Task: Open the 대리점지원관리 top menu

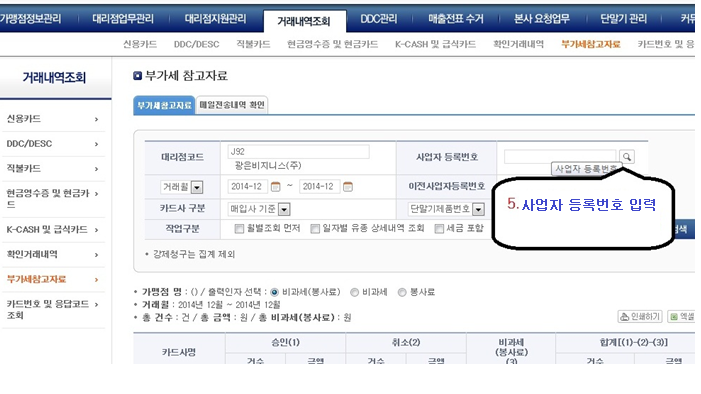Action: (x=215, y=19)
